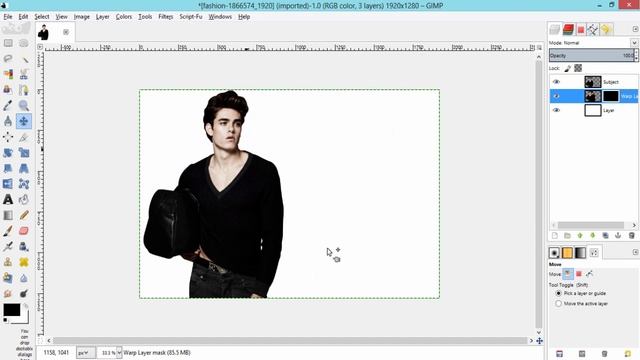Select the Color Picker tool
The width and height of the screenshot is (640, 360).
click(x=8, y=105)
